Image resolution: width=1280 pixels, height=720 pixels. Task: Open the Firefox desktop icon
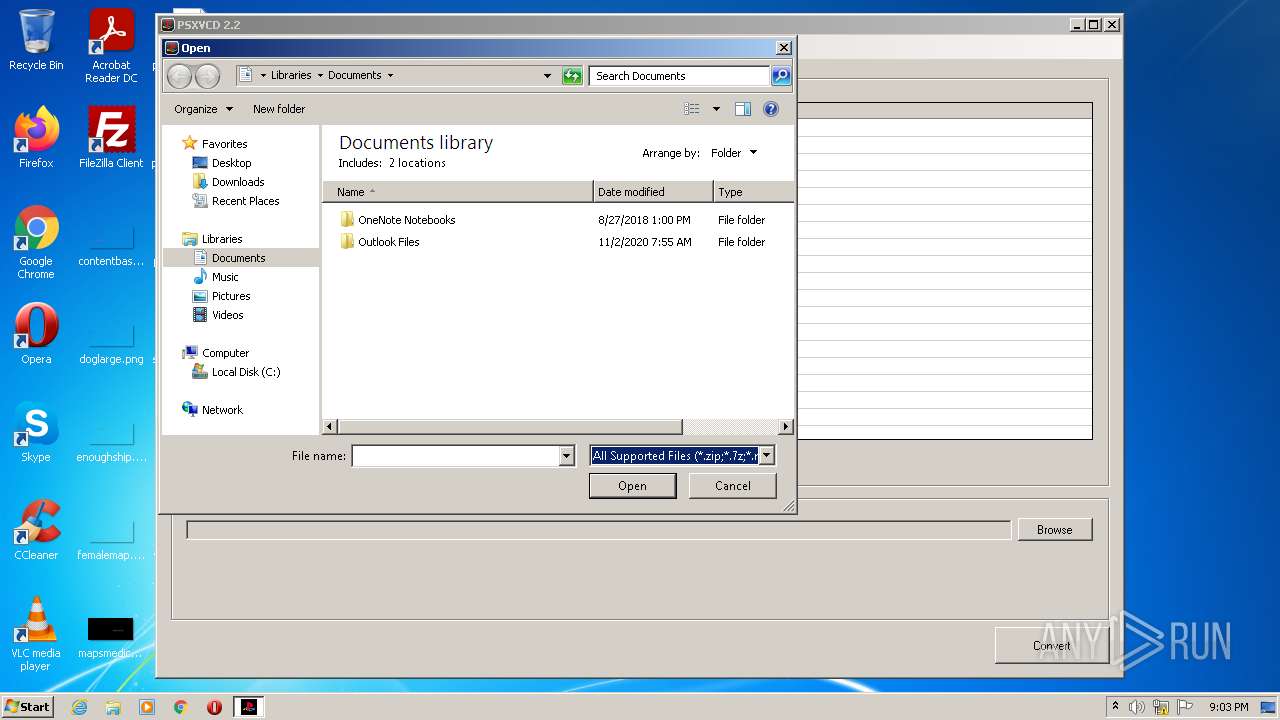(36, 138)
